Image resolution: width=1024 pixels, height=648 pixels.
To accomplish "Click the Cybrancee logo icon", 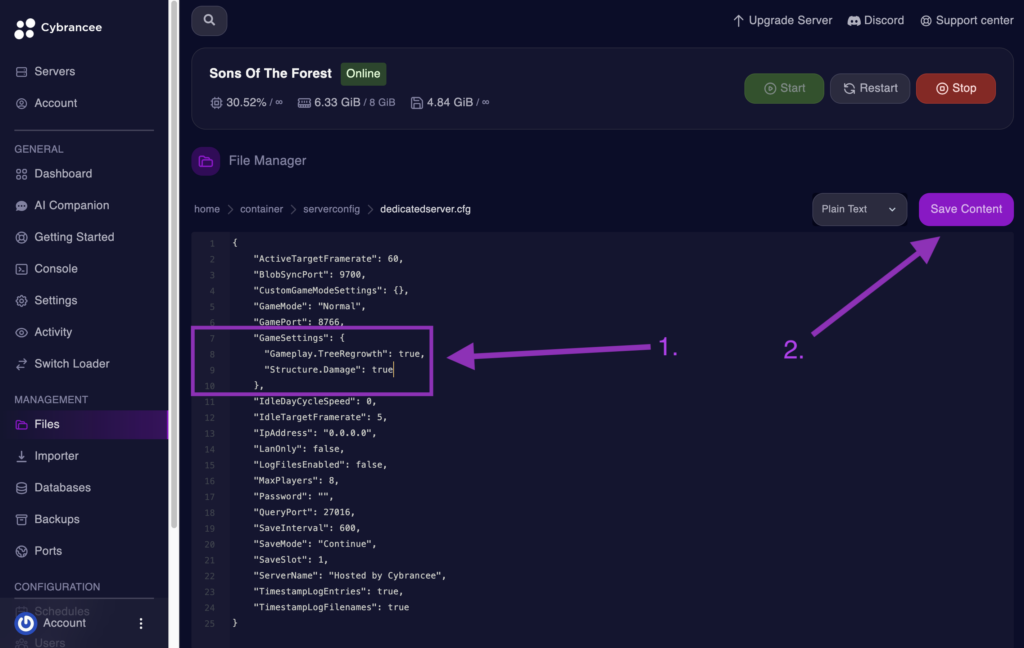I will [25, 28].
